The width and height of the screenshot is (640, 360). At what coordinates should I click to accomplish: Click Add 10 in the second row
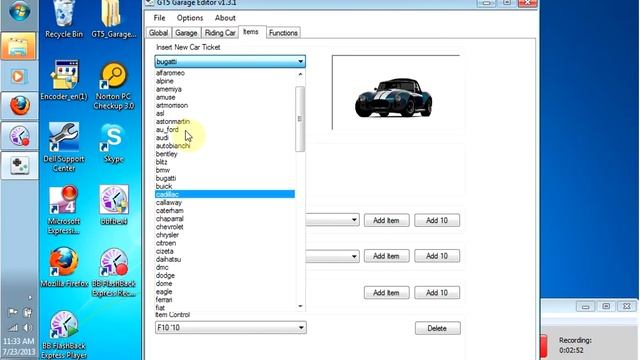(437, 256)
